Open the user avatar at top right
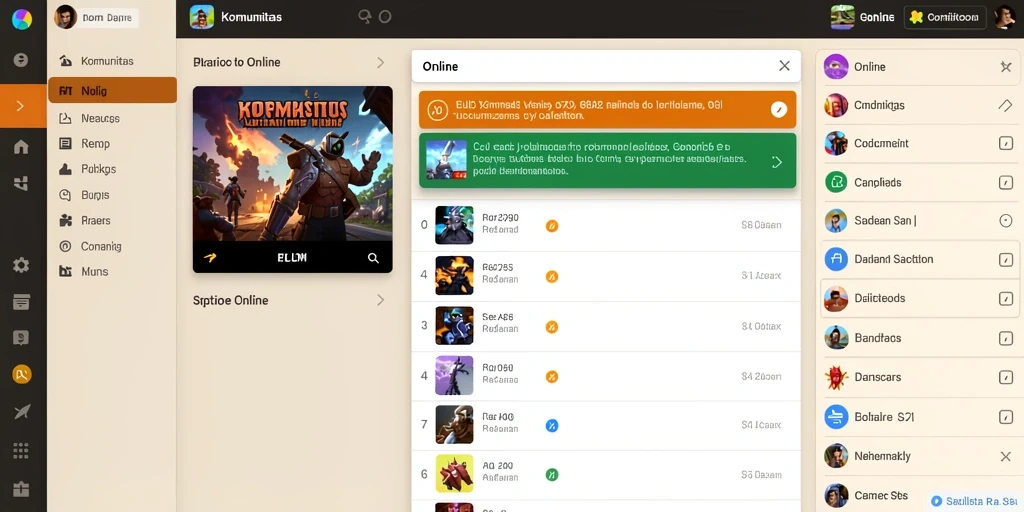Screen dimensions: 1024x512 click(1004, 18)
